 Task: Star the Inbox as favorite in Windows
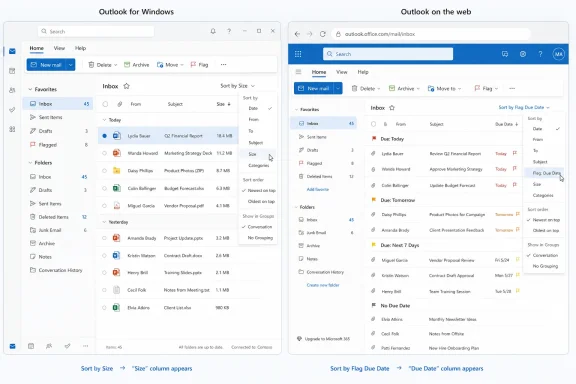[x=126, y=86]
